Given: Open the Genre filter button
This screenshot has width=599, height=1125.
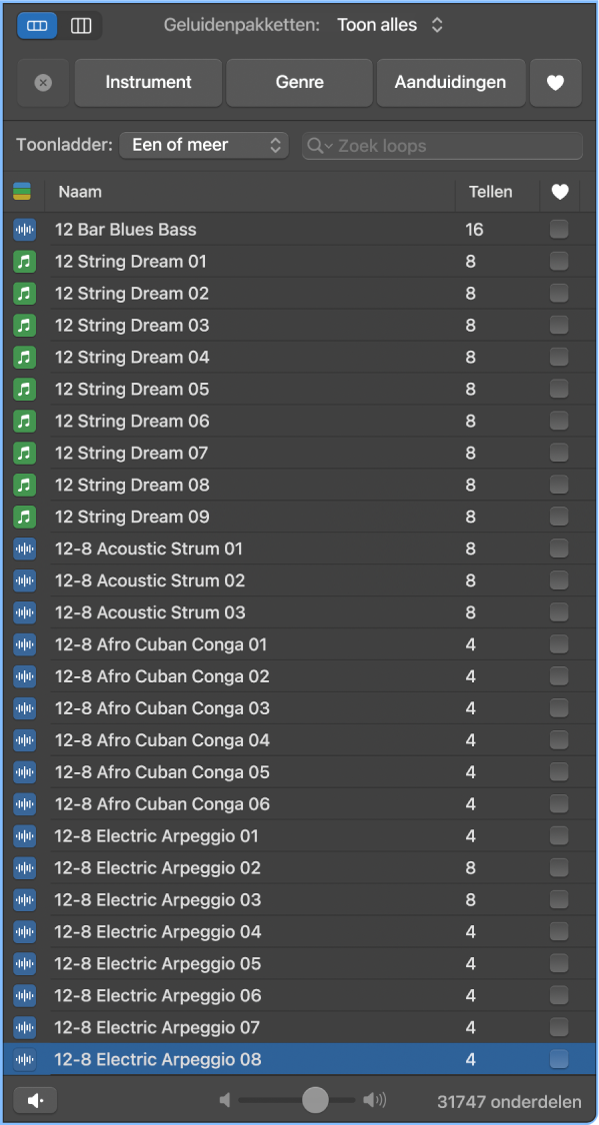Looking at the screenshot, I should click(300, 83).
